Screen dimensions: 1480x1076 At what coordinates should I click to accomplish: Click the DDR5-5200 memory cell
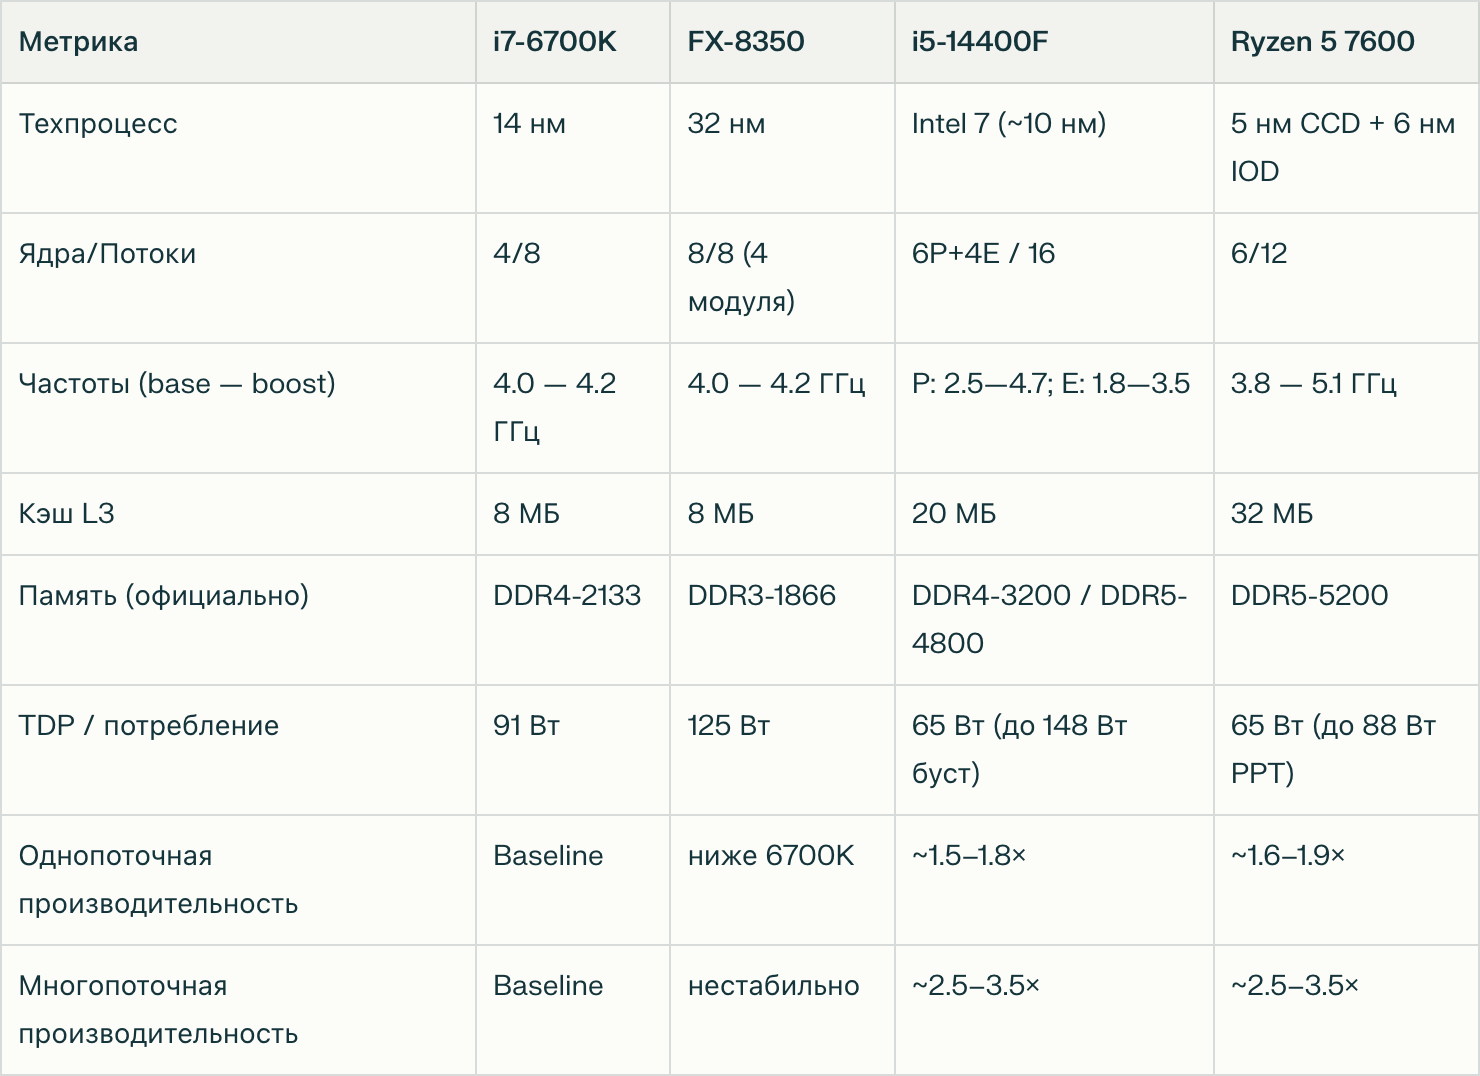click(x=1309, y=596)
